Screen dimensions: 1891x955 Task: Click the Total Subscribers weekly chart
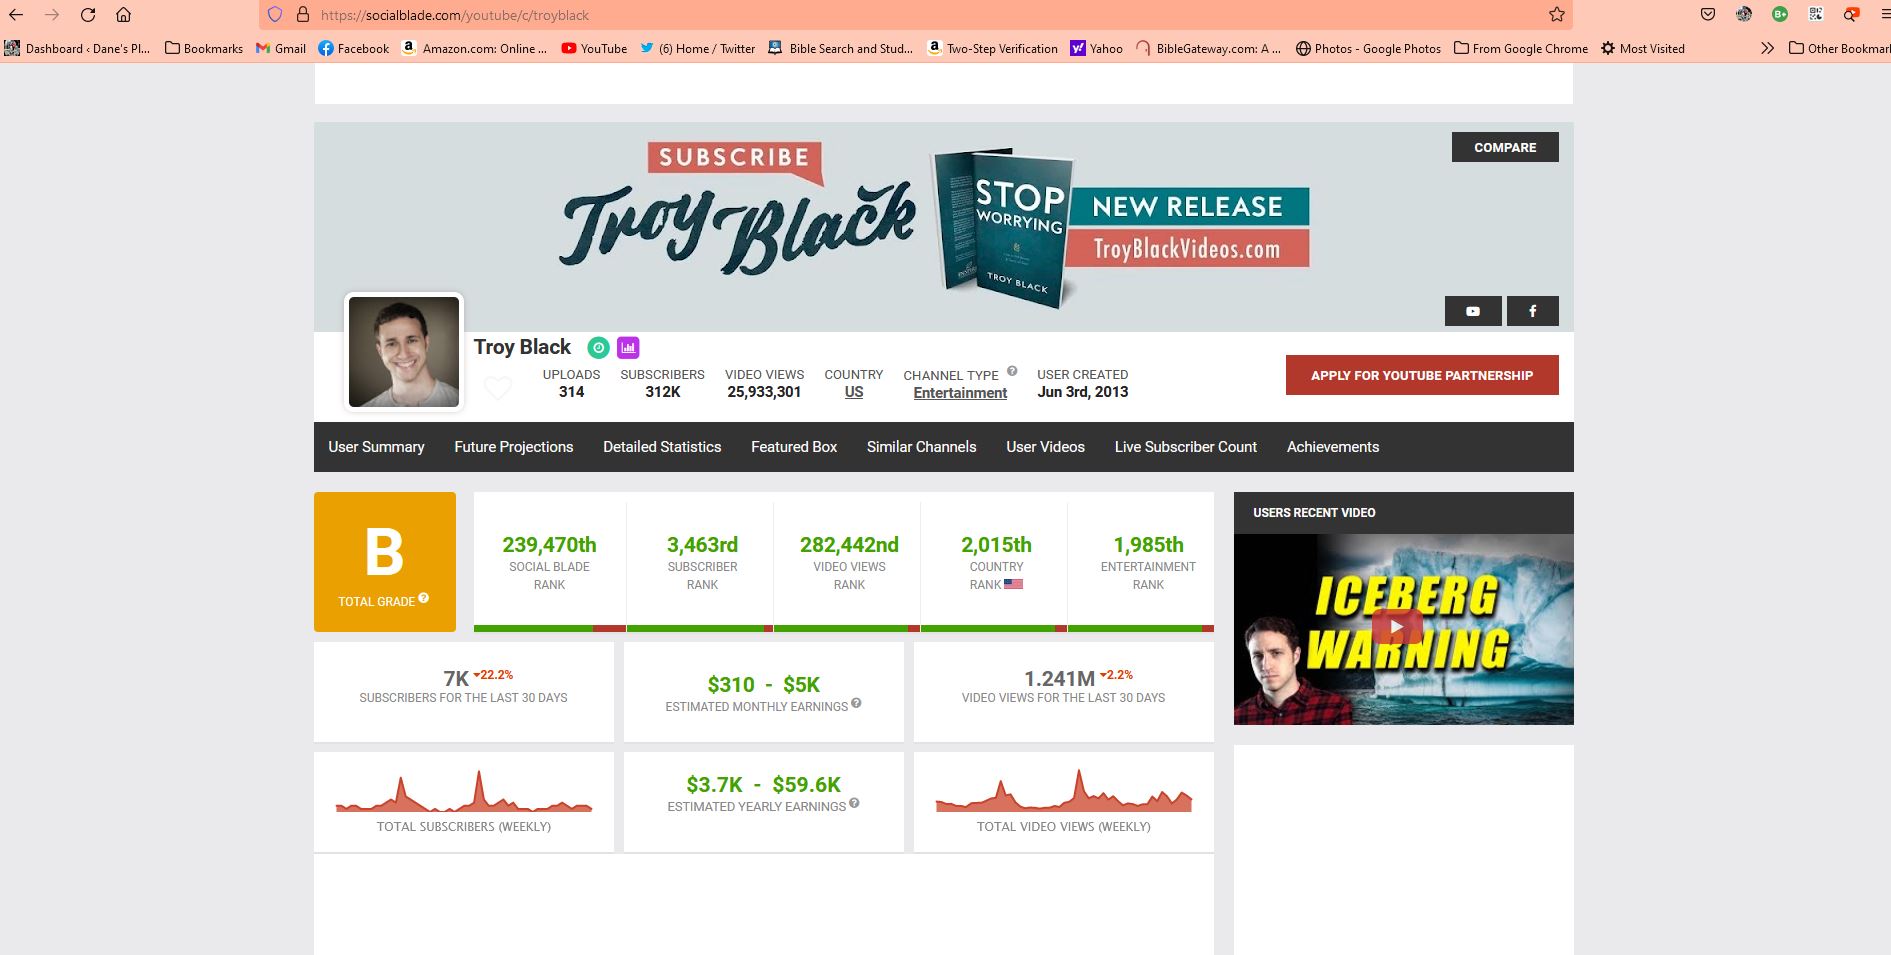pyautogui.click(x=464, y=791)
